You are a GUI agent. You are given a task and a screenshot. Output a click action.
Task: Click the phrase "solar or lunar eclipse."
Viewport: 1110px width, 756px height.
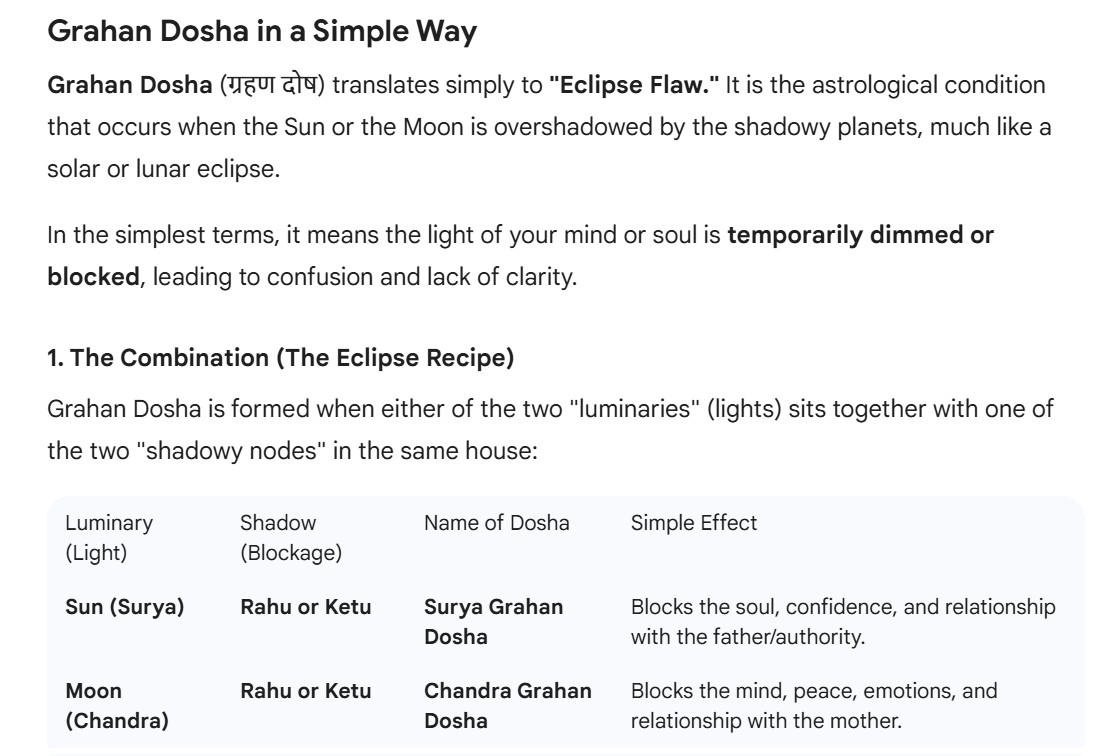click(x=164, y=168)
